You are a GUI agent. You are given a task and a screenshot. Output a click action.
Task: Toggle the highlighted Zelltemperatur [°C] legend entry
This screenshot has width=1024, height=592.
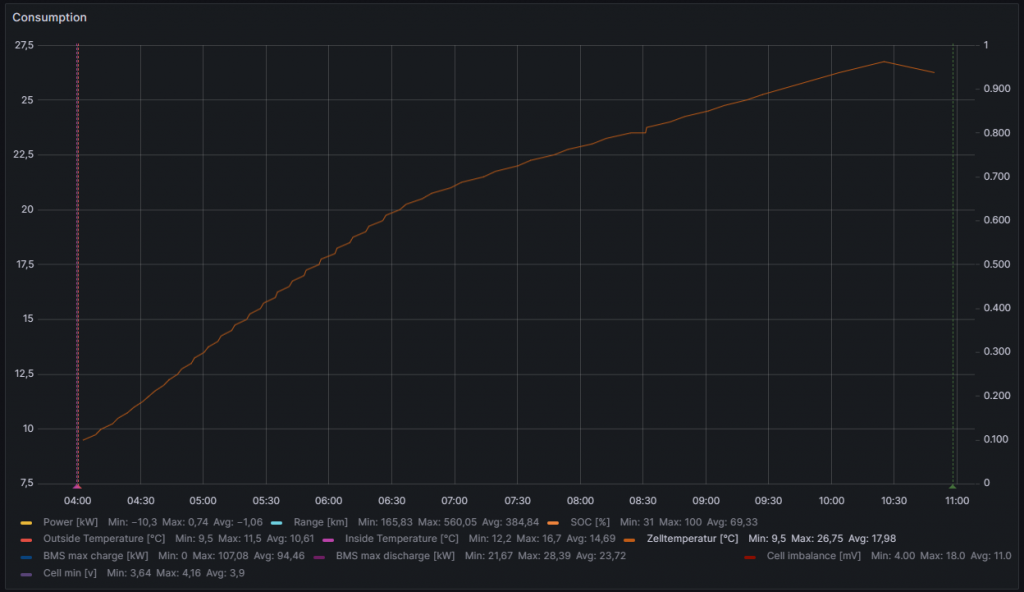pyautogui.click(x=692, y=539)
